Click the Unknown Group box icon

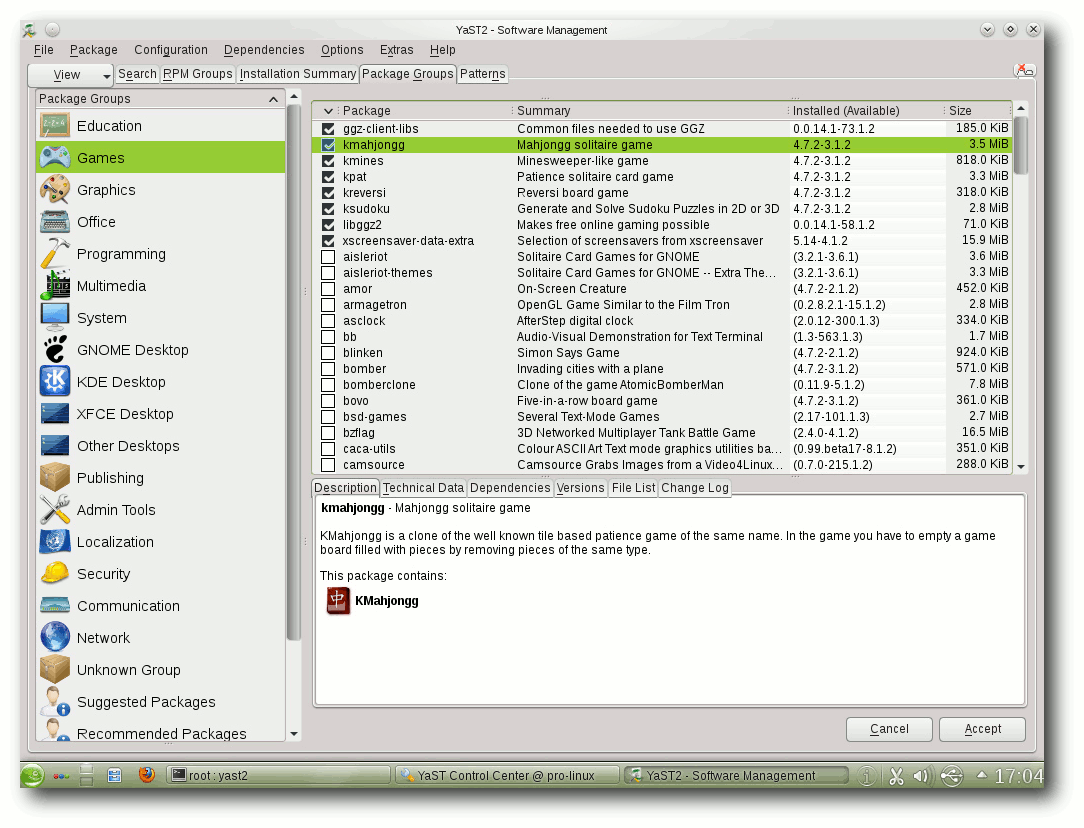click(x=55, y=670)
